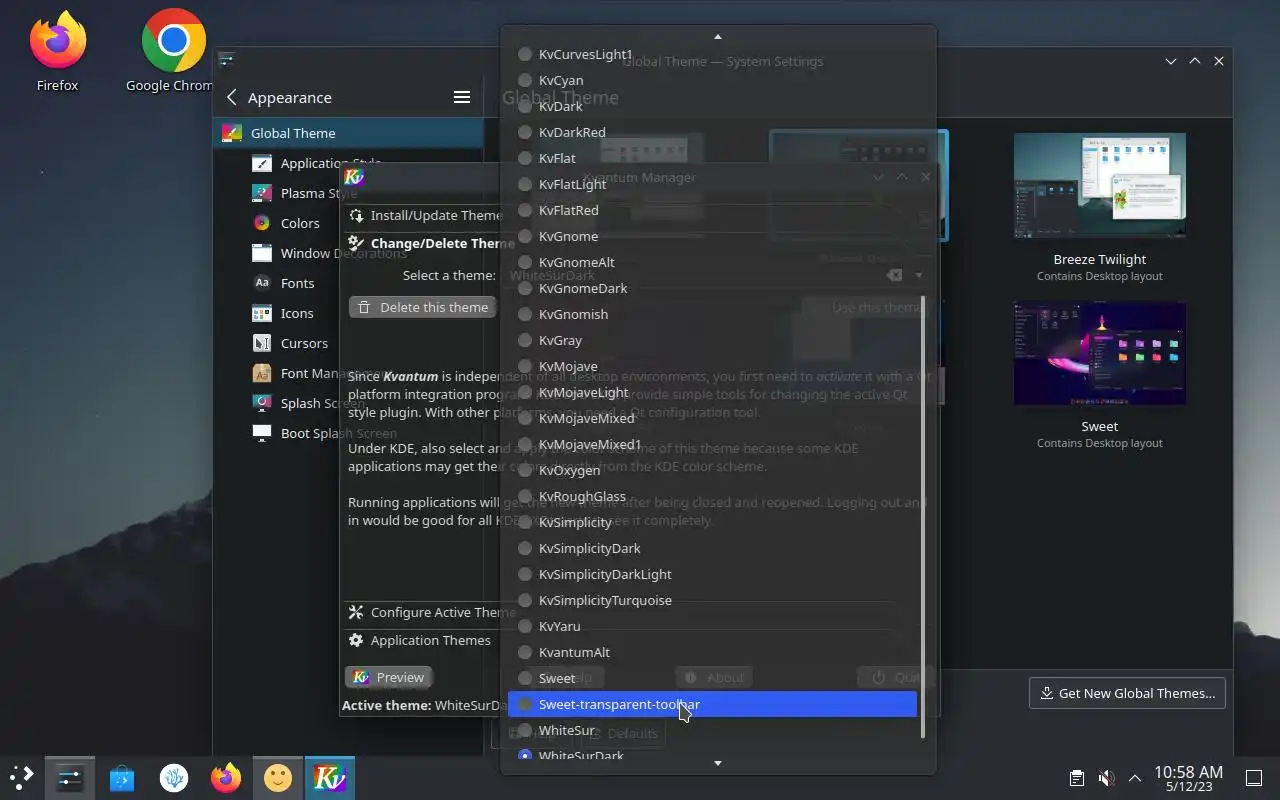Open Window Decorations sidebar icon
The width and height of the screenshot is (1280, 800).
tap(262, 253)
